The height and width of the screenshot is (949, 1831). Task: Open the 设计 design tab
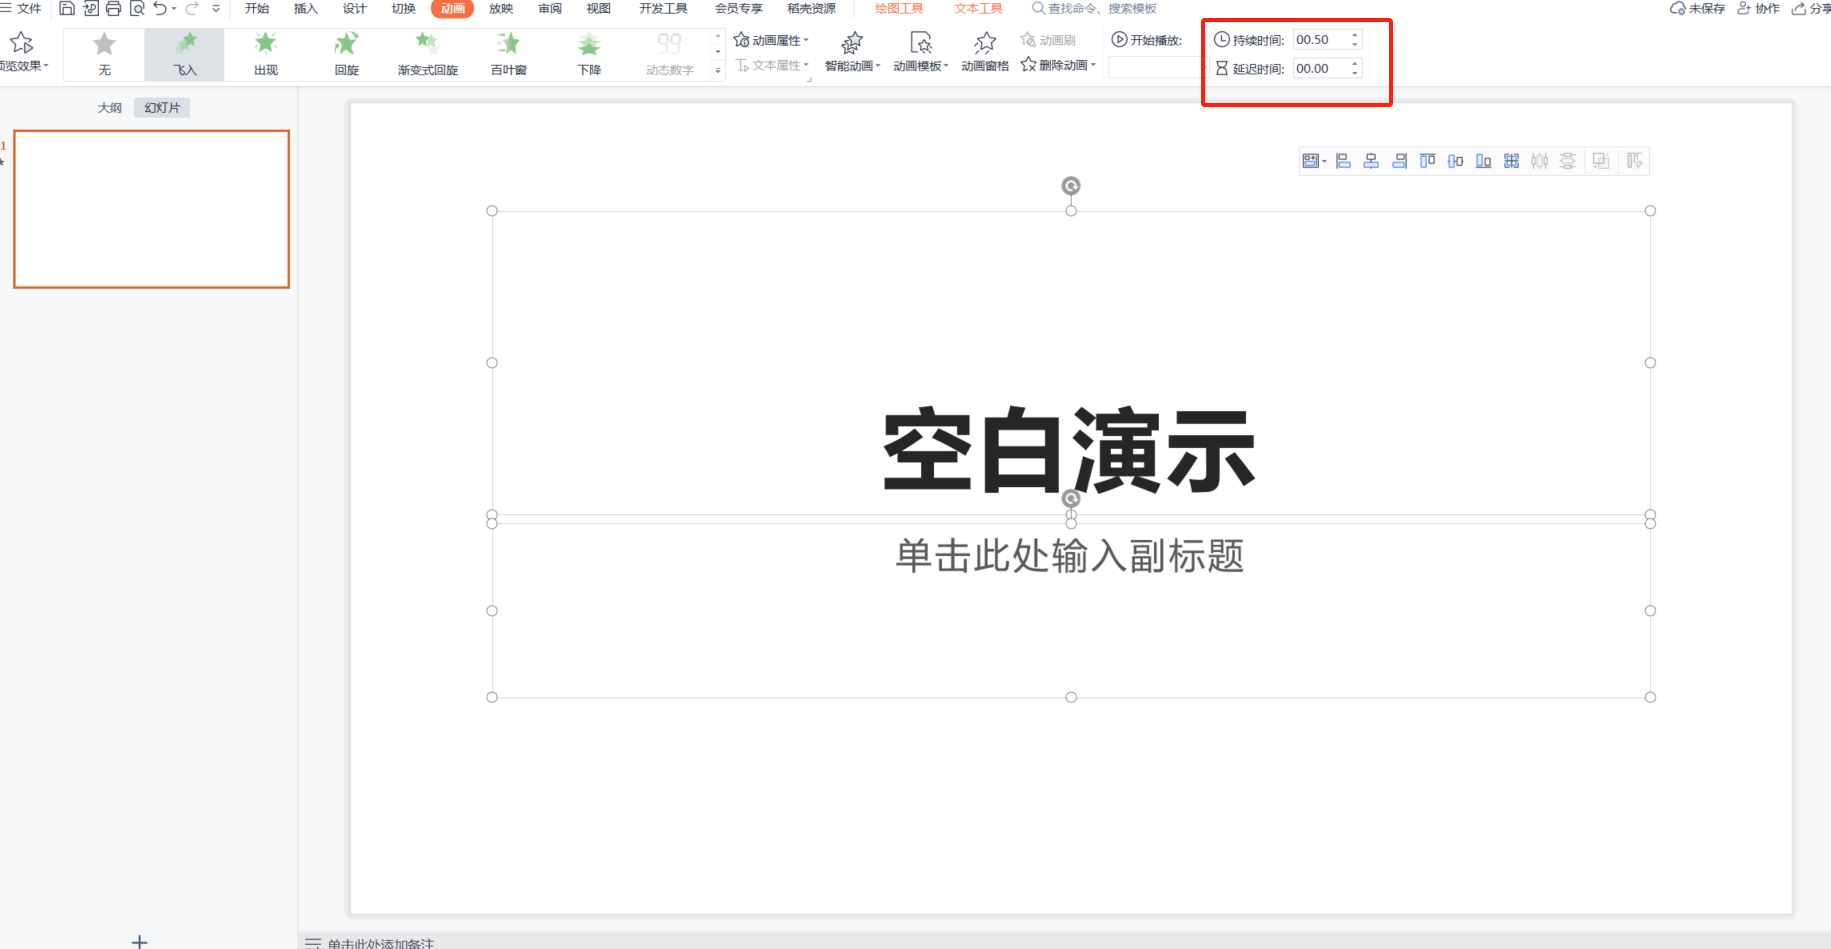(354, 9)
